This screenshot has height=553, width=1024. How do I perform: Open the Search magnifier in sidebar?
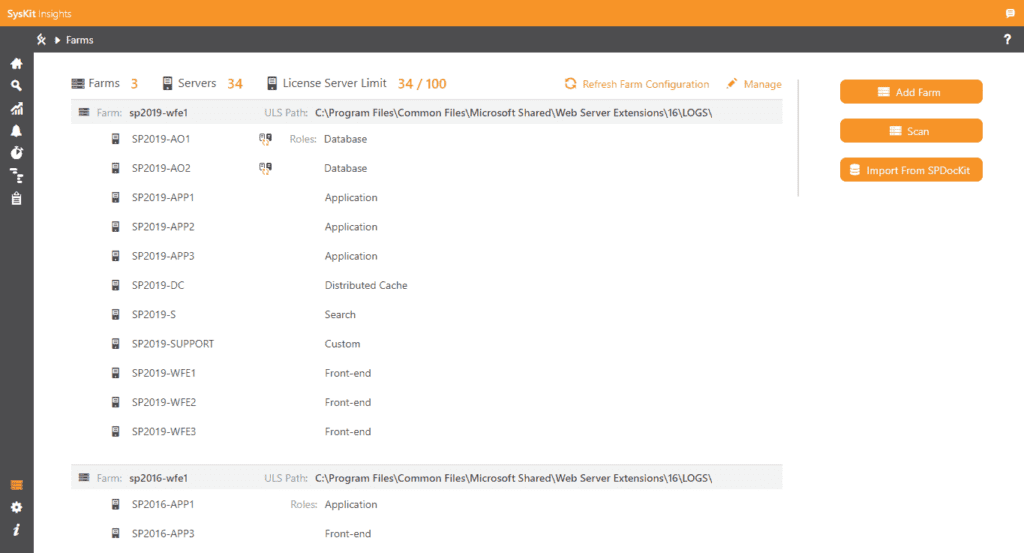coord(16,86)
